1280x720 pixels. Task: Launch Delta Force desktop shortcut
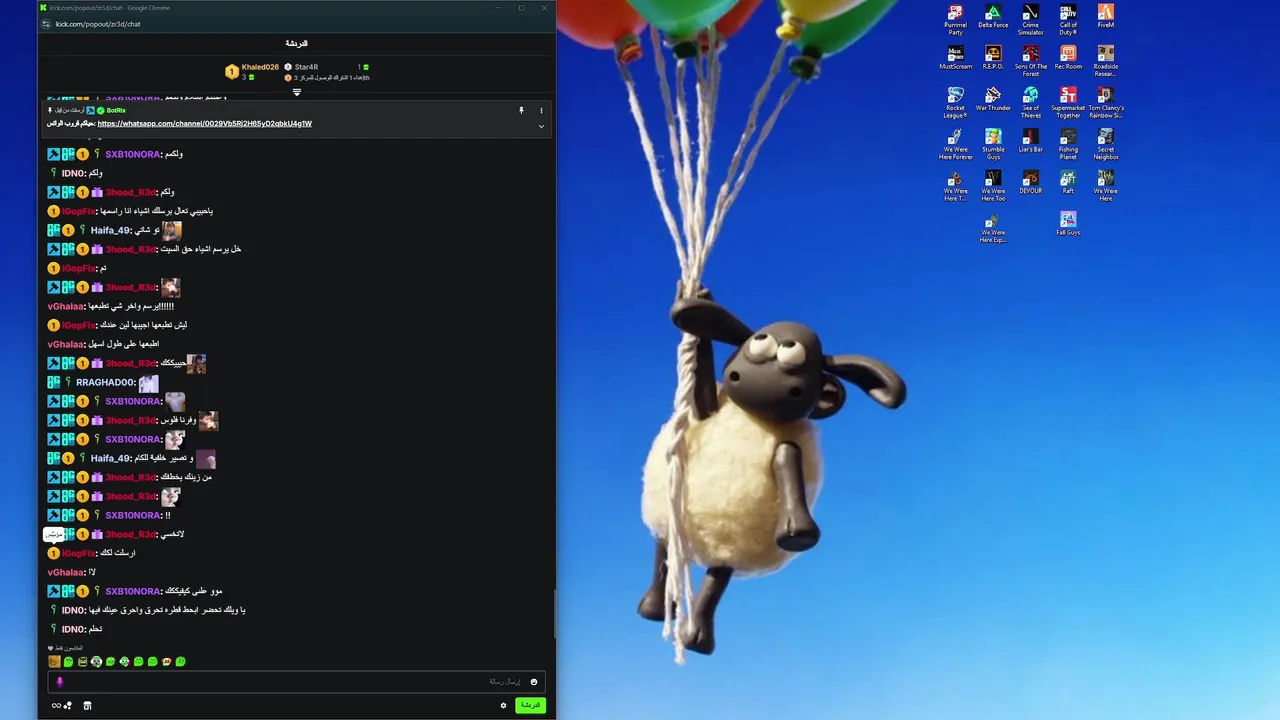click(x=993, y=18)
